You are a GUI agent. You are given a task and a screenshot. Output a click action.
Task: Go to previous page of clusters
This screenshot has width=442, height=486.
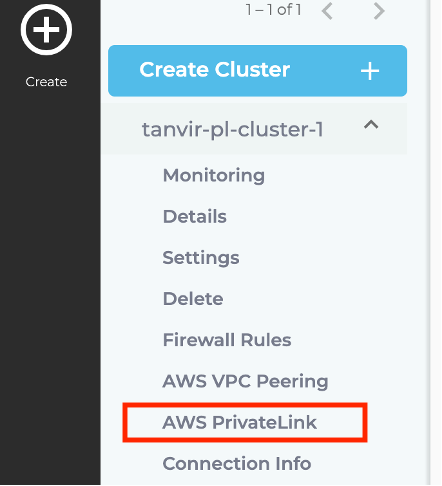[327, 11]
